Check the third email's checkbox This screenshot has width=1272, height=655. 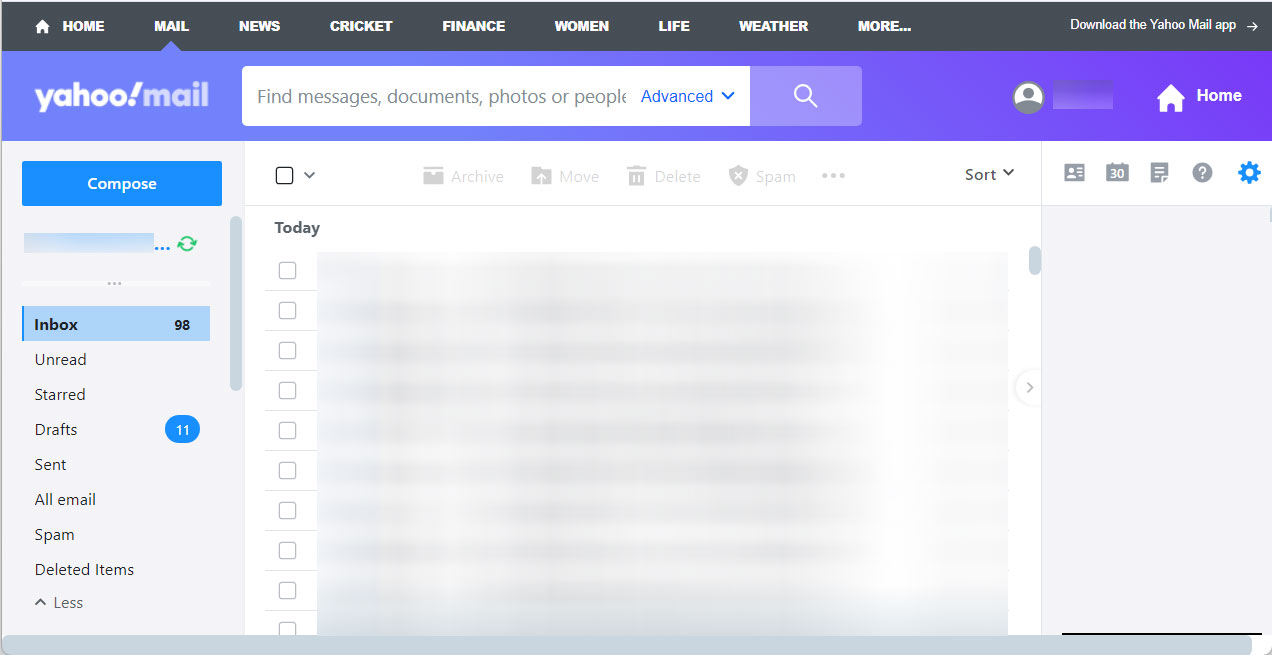[x=288, y=350]
